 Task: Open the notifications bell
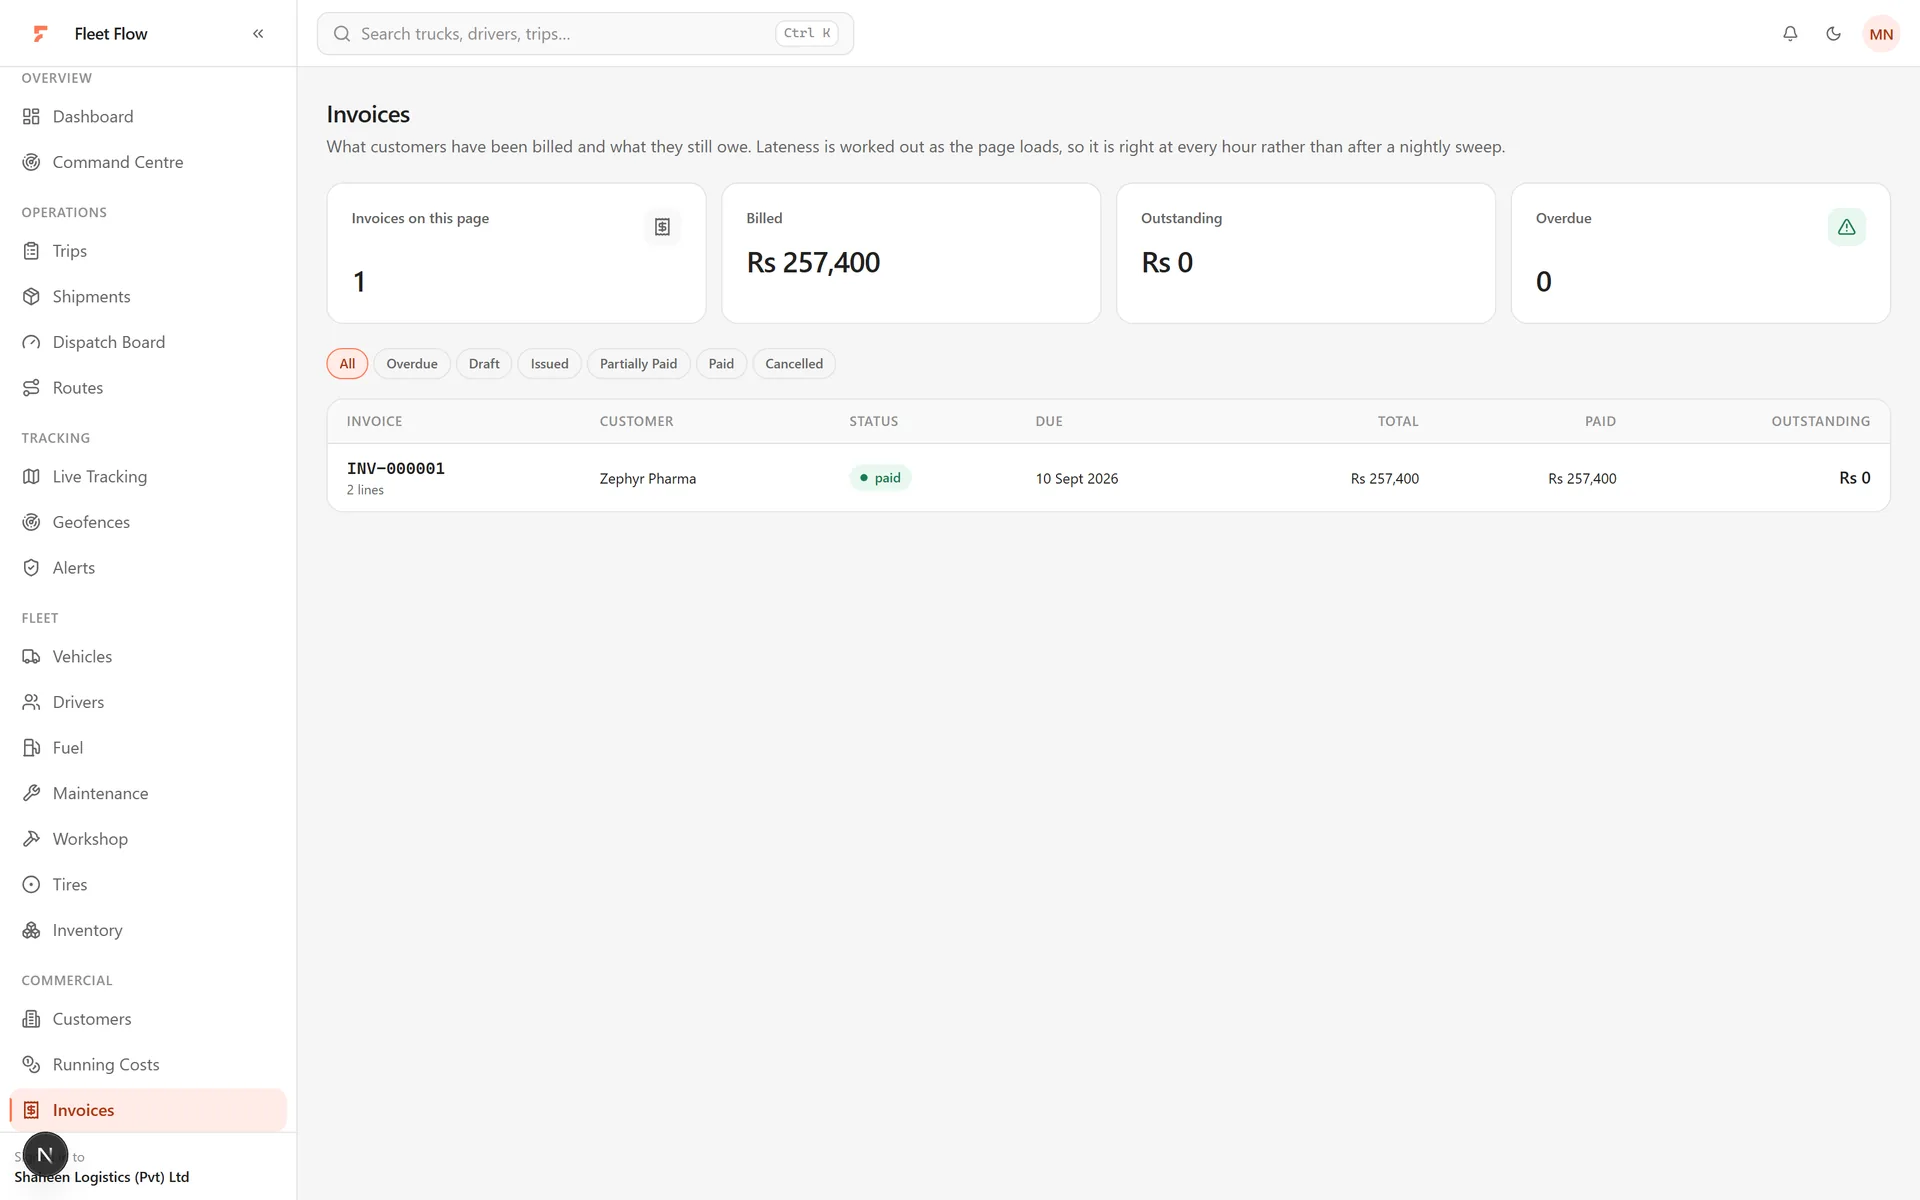[1790, 34]
